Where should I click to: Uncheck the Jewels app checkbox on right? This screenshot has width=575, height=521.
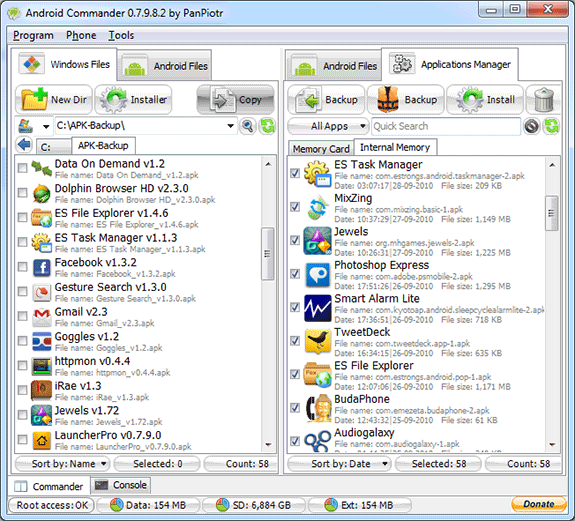295,240
